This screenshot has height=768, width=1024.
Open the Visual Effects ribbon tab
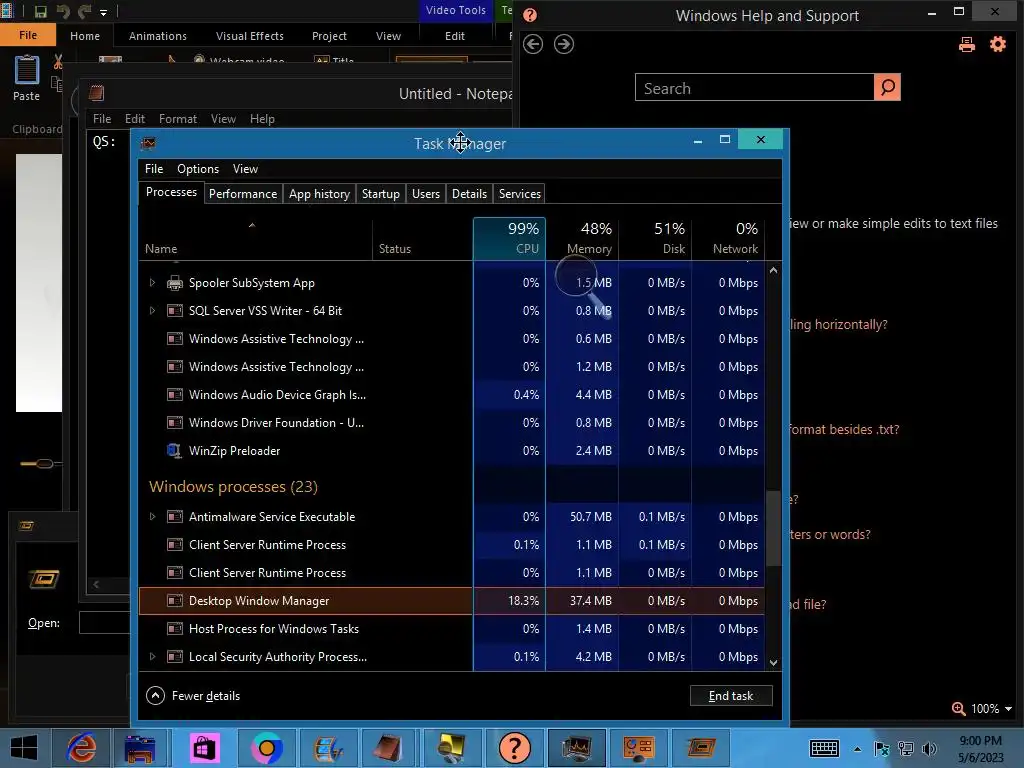(249, 36)
